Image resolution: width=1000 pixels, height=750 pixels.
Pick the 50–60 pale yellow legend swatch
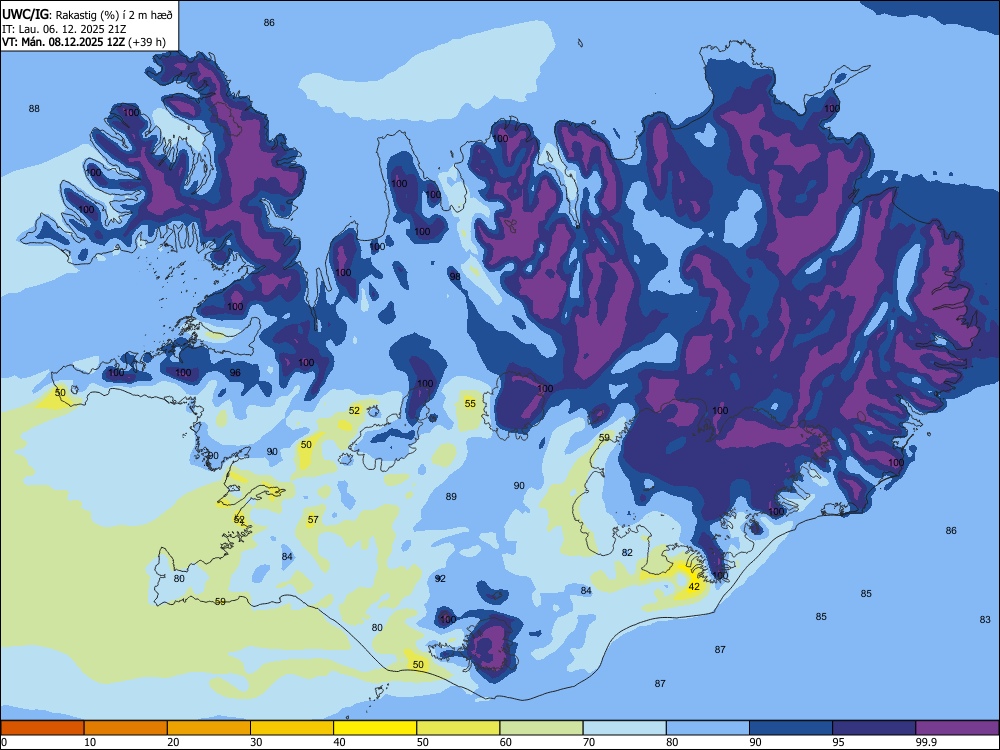(x=459, y=728)
